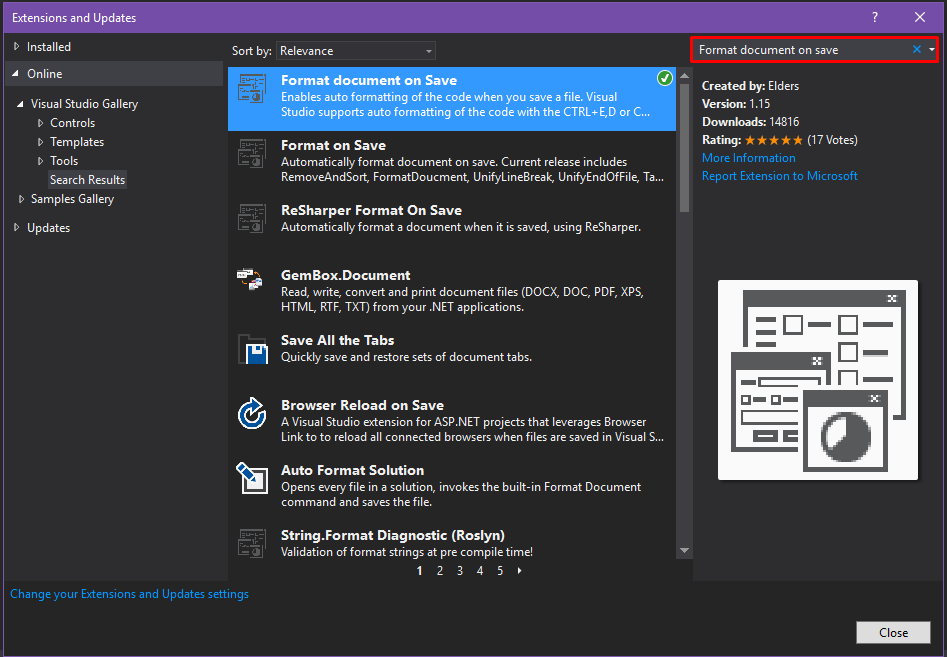The image size is (947, 657).
Task: Click the scrollbar up arrow
Action: click(x=684, y=76)
